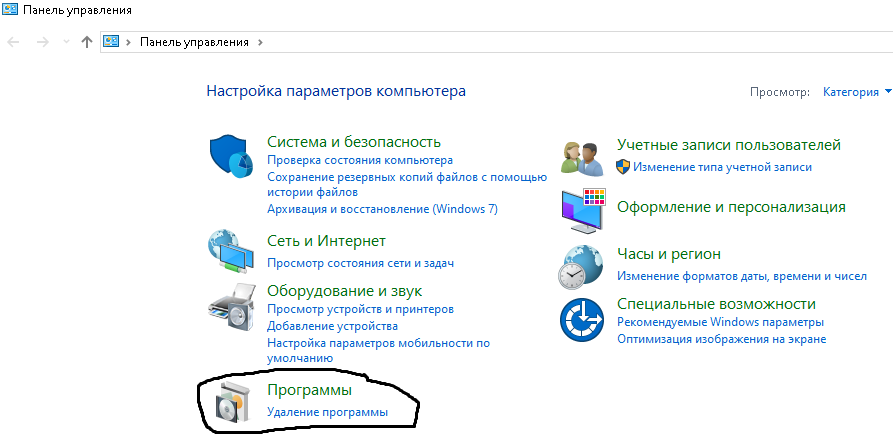
Task: Click Добавление устройства link
Action: [x=333, y=326]
